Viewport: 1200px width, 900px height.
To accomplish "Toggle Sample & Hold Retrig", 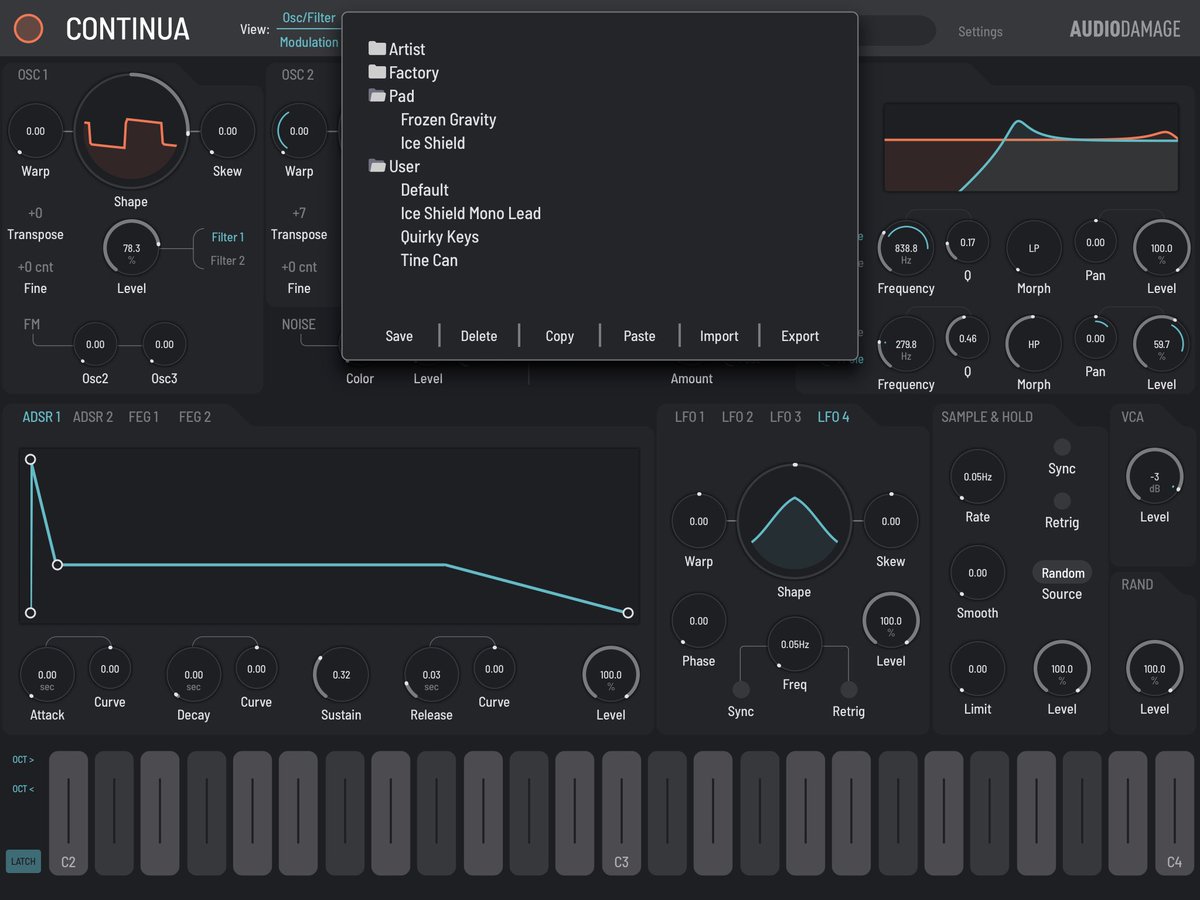I will [1062, 501].
